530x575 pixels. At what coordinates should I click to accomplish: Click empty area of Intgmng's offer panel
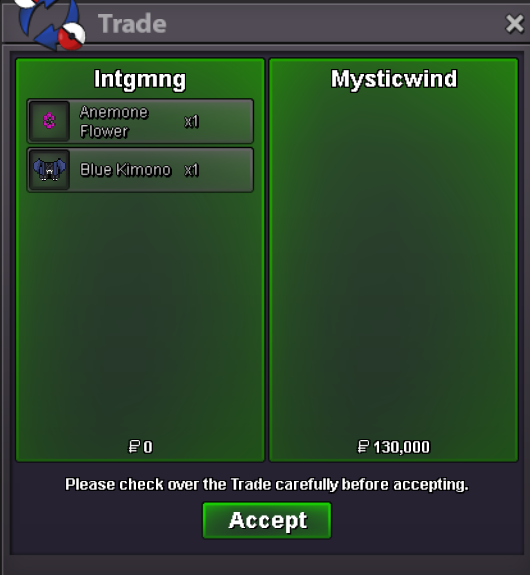(x=140, y=312)
